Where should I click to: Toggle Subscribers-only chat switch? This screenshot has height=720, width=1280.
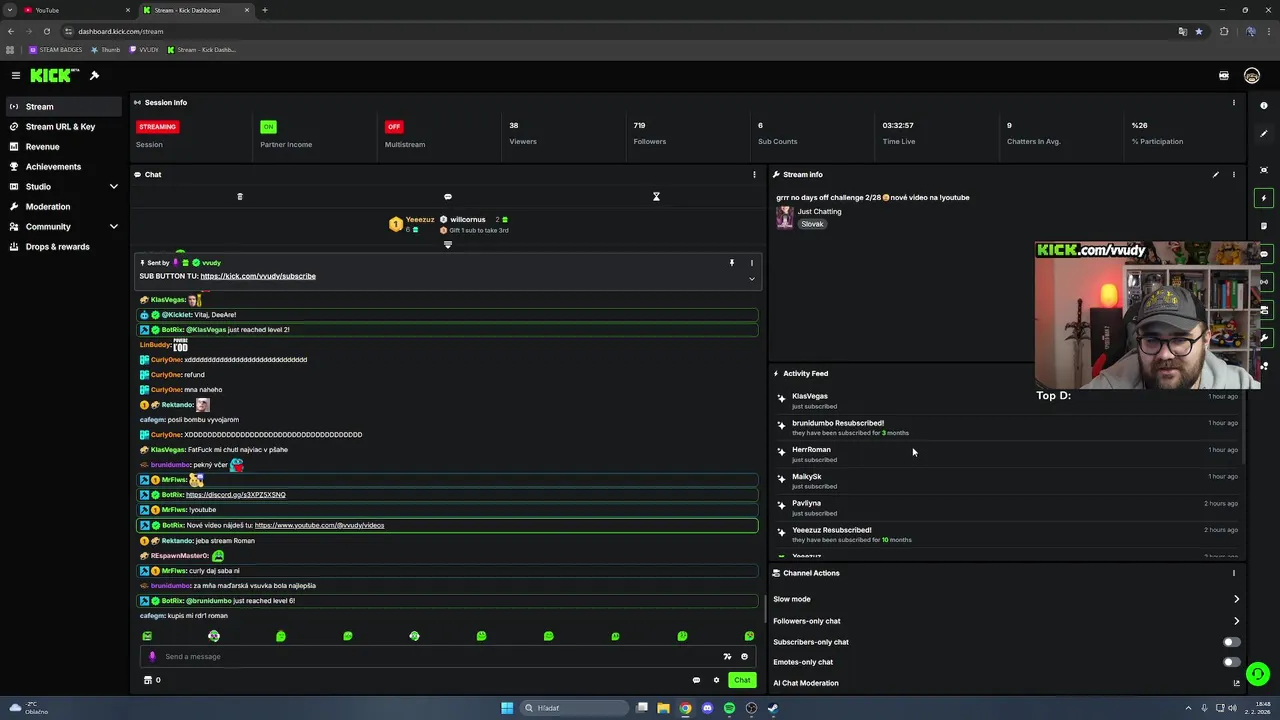[1232, 642]
